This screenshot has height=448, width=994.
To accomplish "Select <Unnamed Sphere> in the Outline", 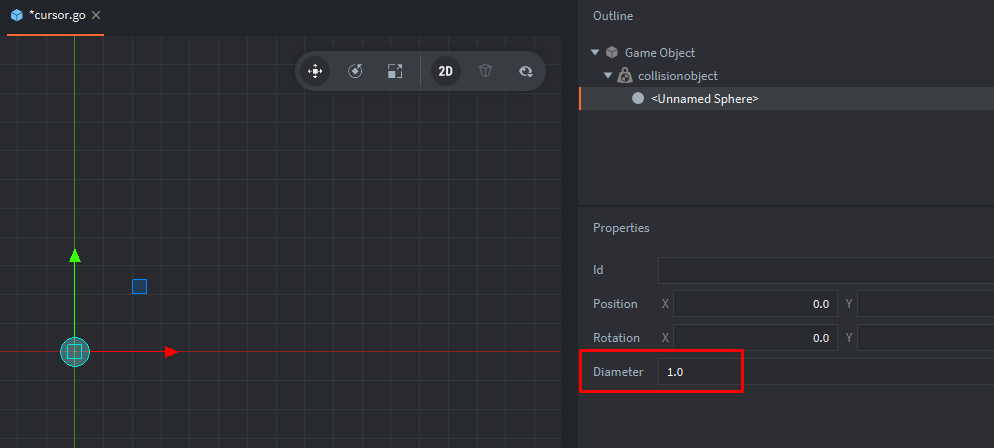I will (704, 98).
